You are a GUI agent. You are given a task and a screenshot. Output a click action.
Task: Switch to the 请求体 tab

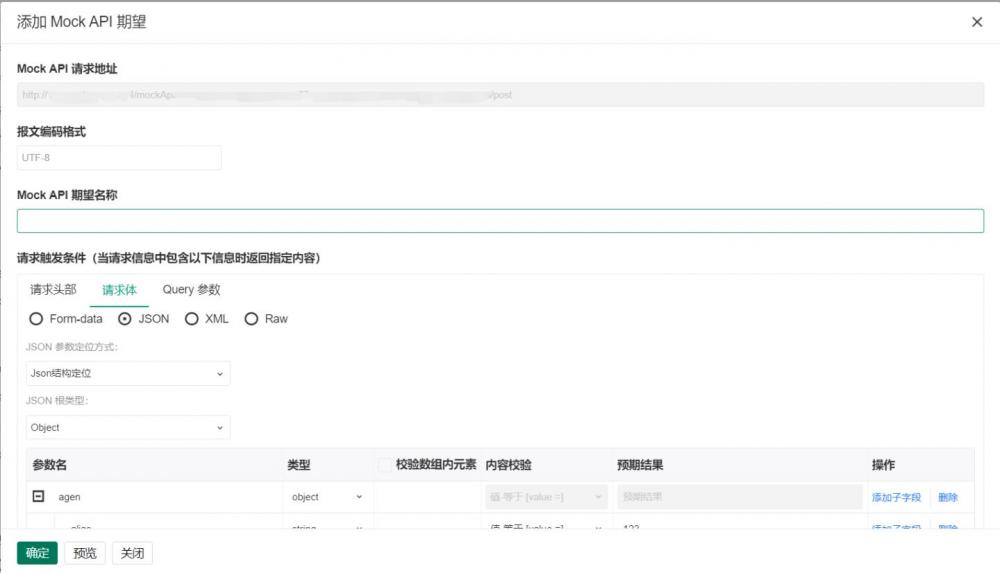pos(119,290)
